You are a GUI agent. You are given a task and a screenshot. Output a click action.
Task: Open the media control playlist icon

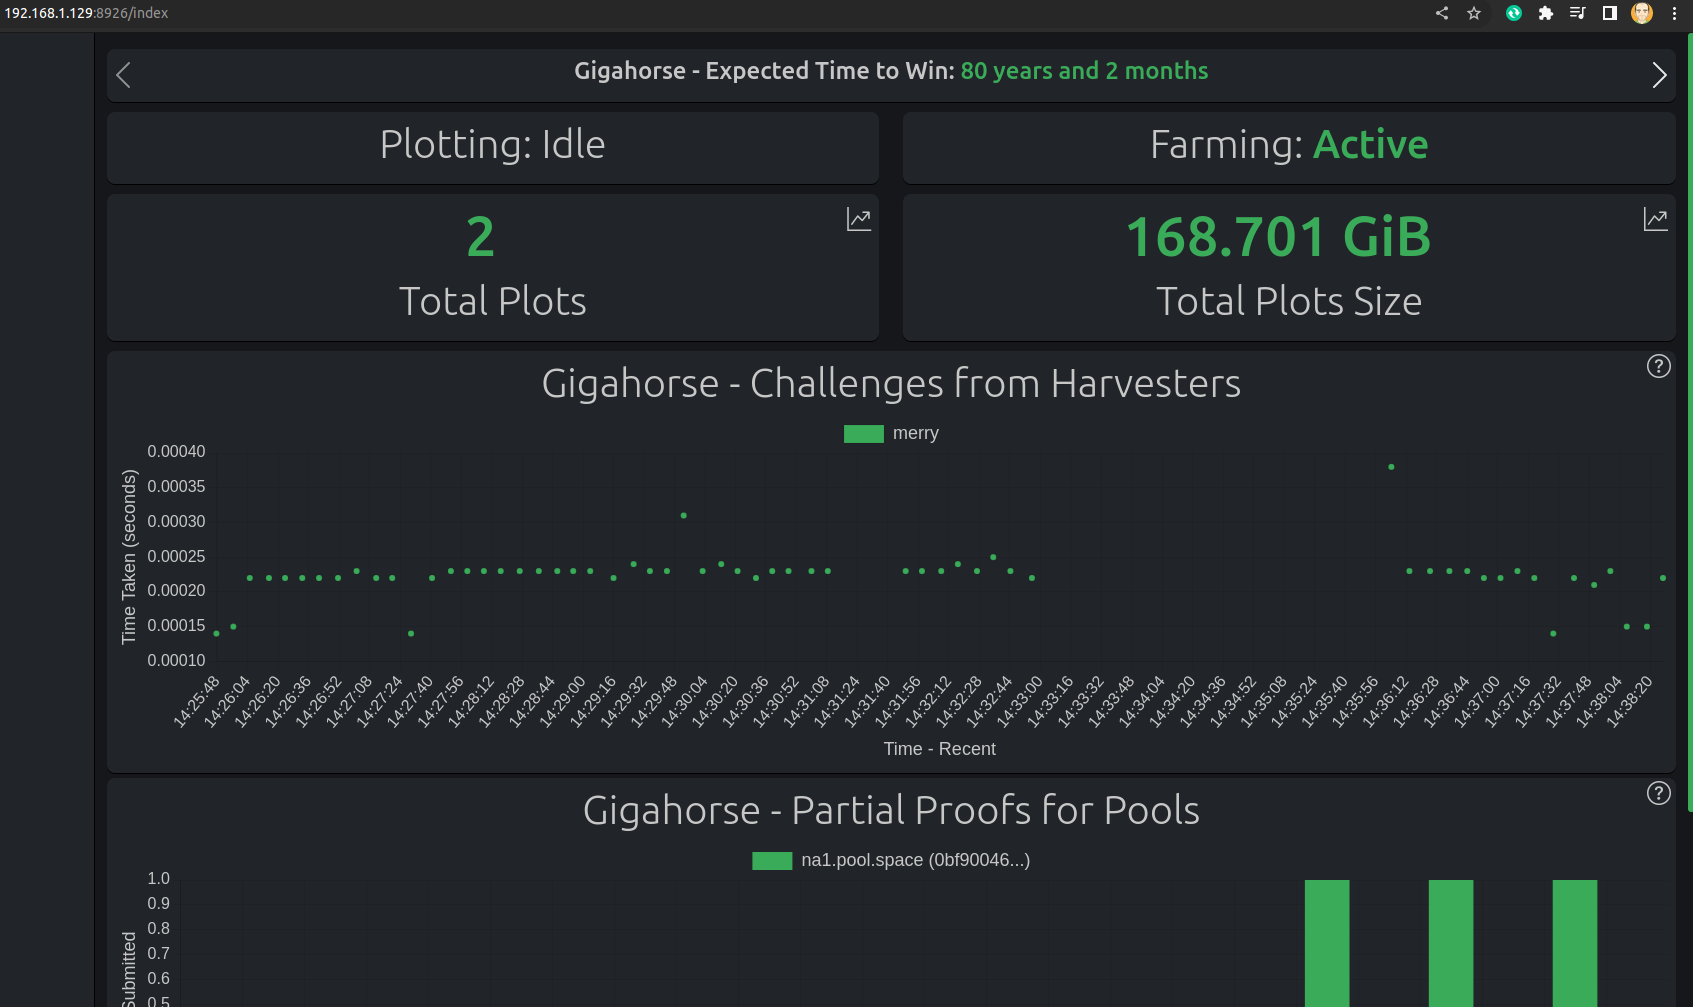pos(1578,13)
